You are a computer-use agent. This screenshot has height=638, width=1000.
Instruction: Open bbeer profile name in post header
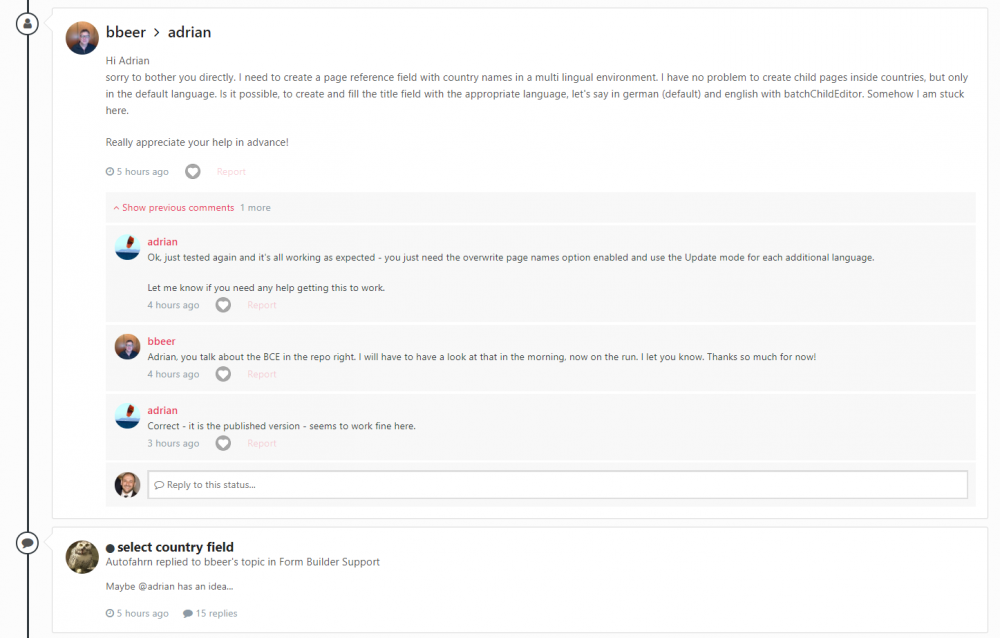click(x=126, y=32)
